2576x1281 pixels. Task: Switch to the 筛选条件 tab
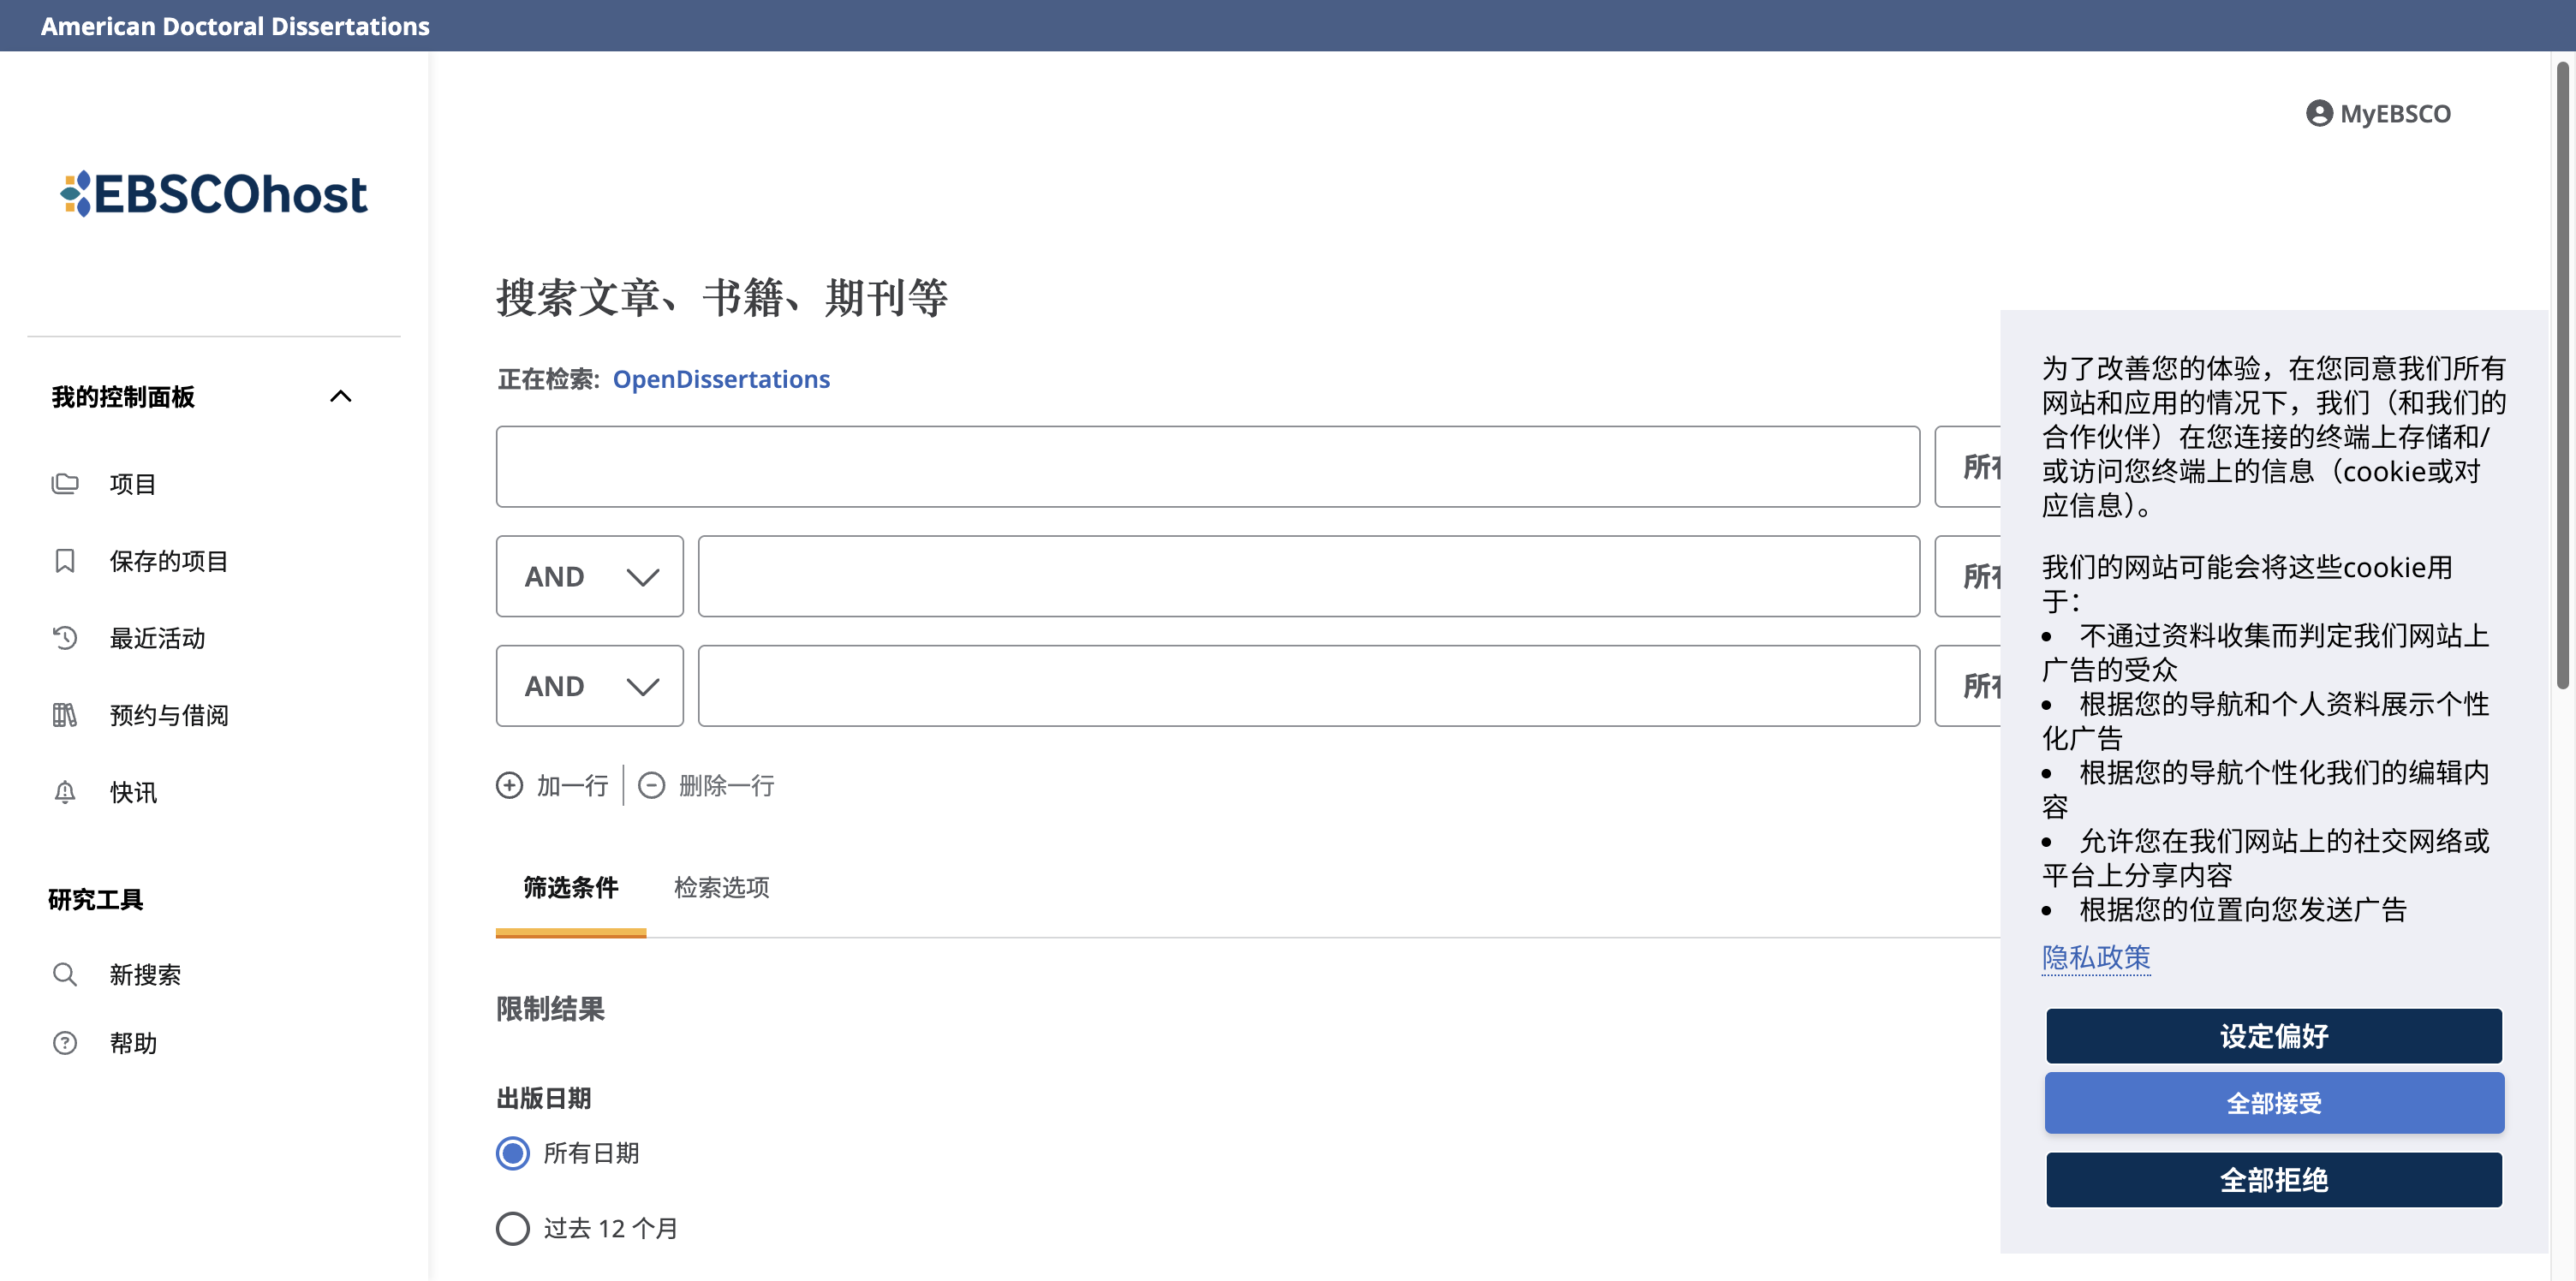(571, 887)
